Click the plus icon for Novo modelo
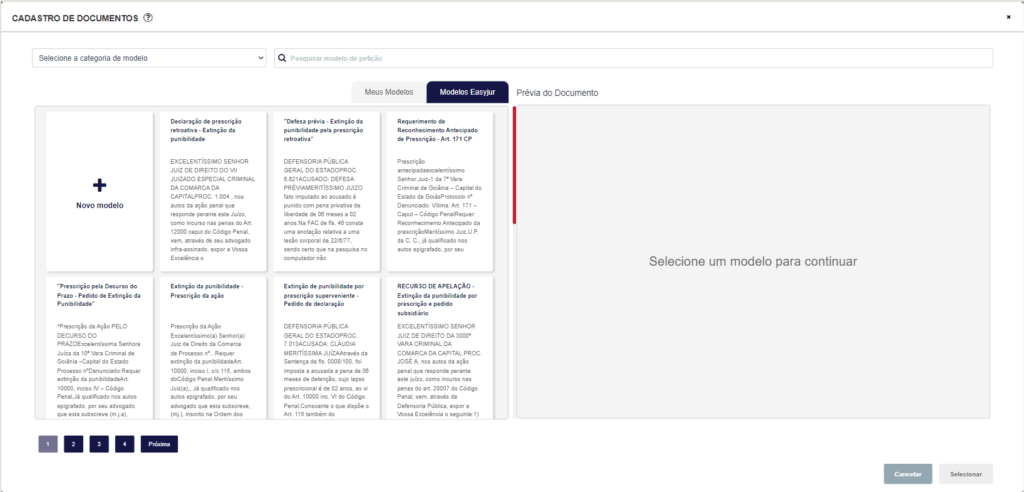Screen dimensions: 1024x492 99,186
